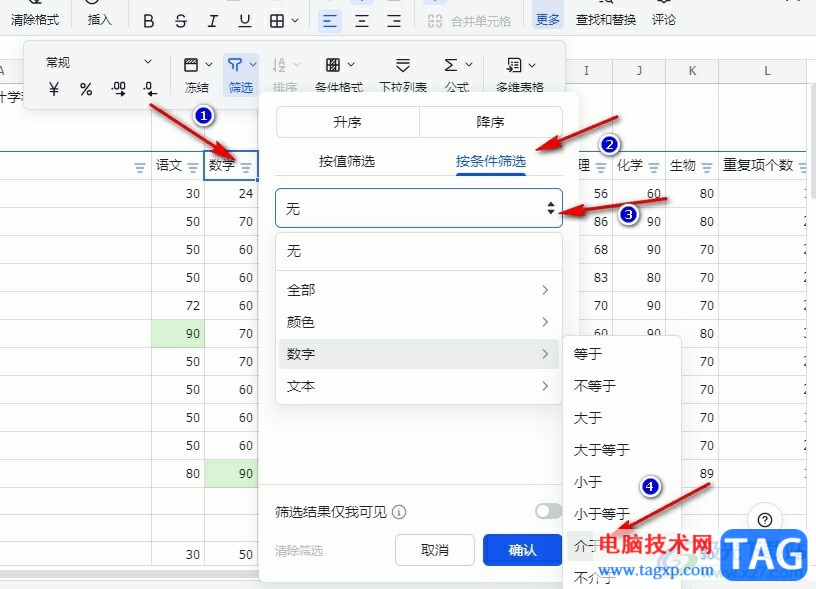The height and width of the screenshot is (589, 816).
Task: Expand borders options arrow
Action: pyautogui.click(x=295, y=21)
